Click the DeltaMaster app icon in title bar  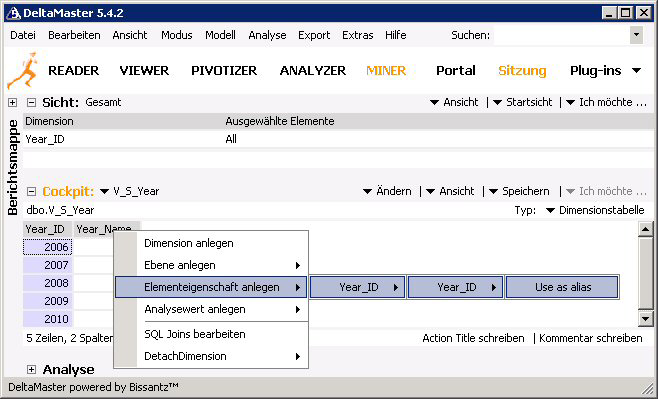click(x=13, y=13)
